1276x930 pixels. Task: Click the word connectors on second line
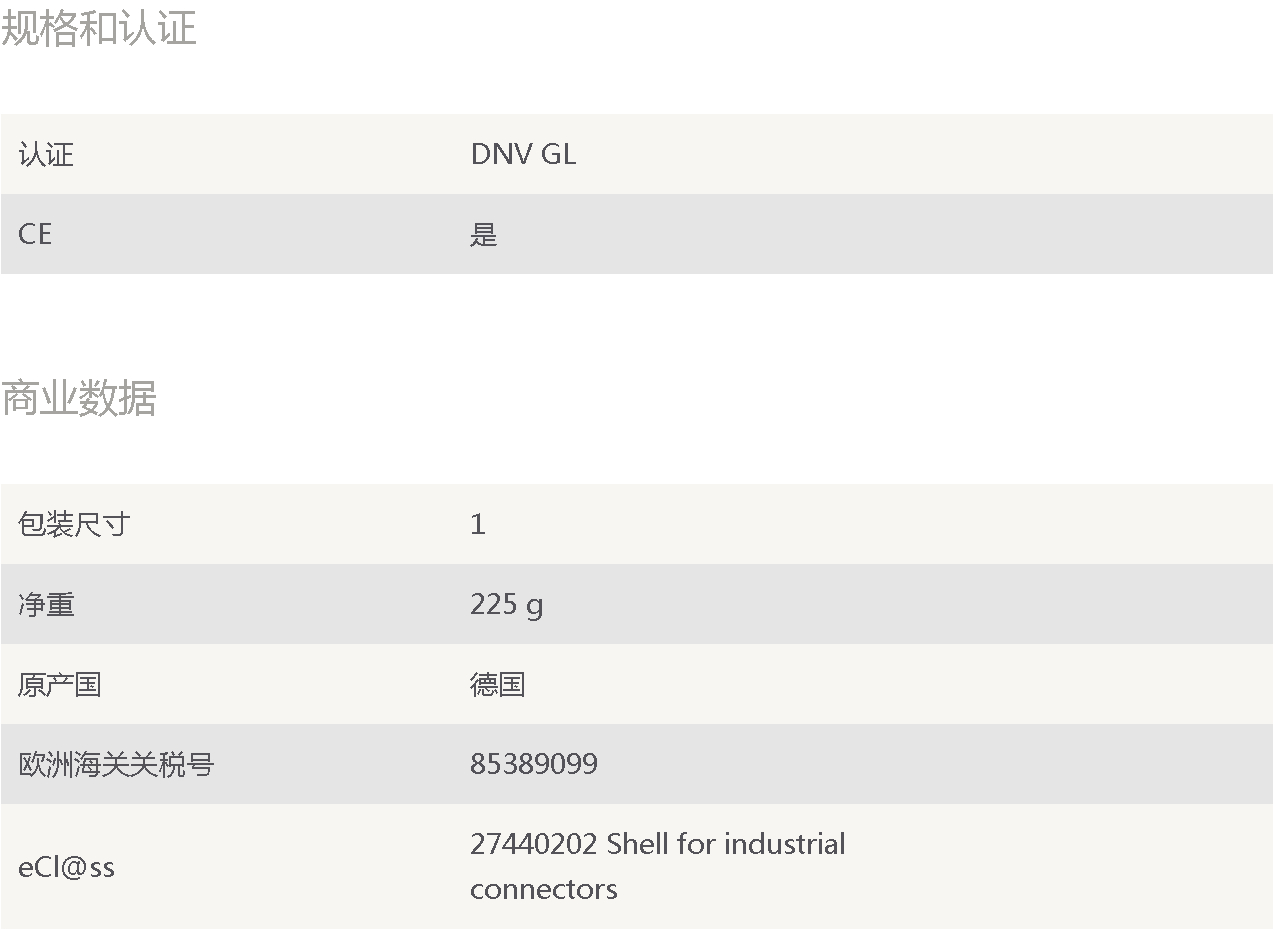click(544, 889)
